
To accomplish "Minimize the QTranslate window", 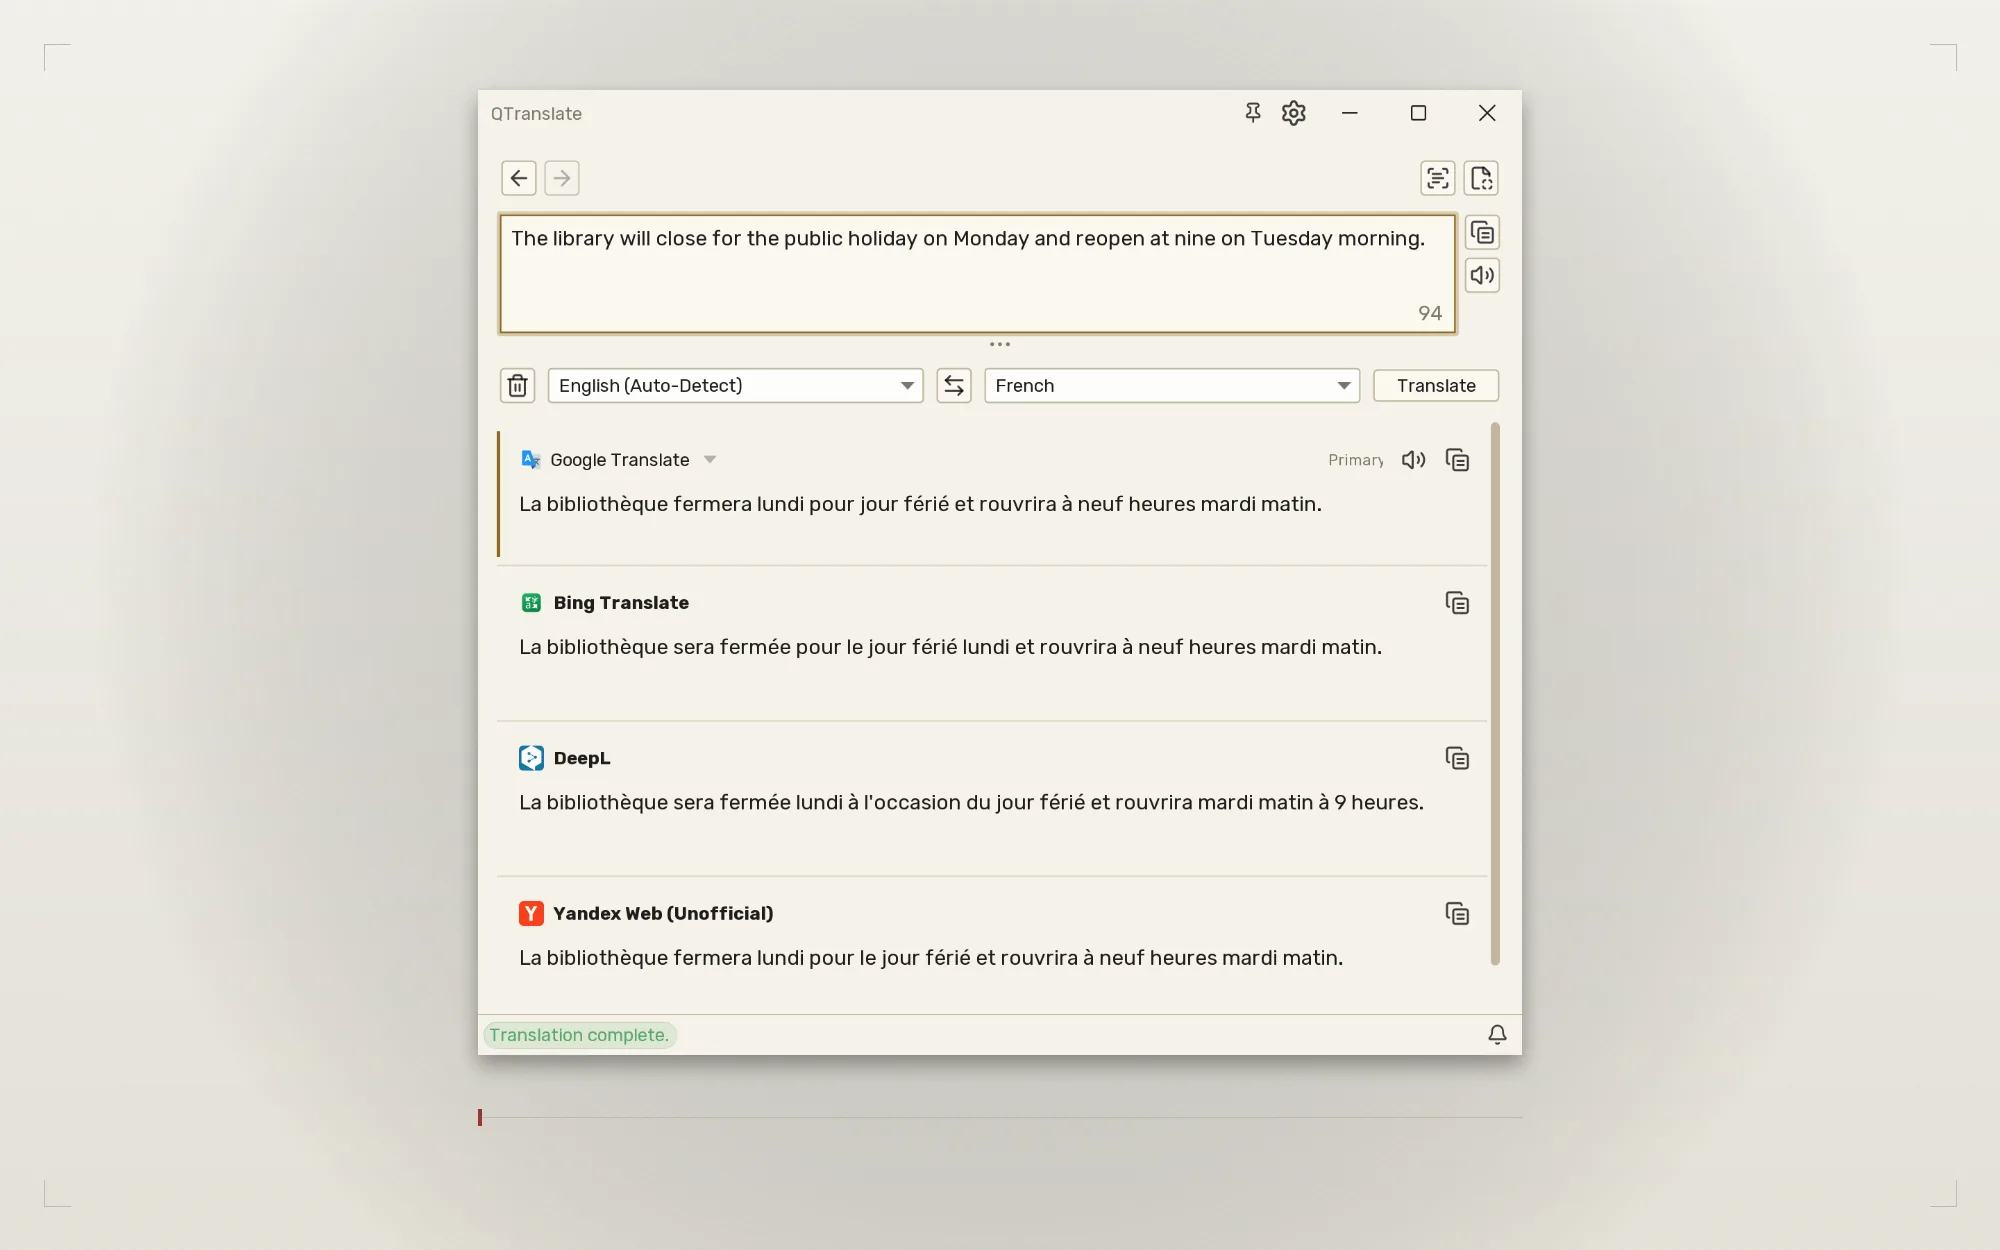I will tap(1349, 113).
